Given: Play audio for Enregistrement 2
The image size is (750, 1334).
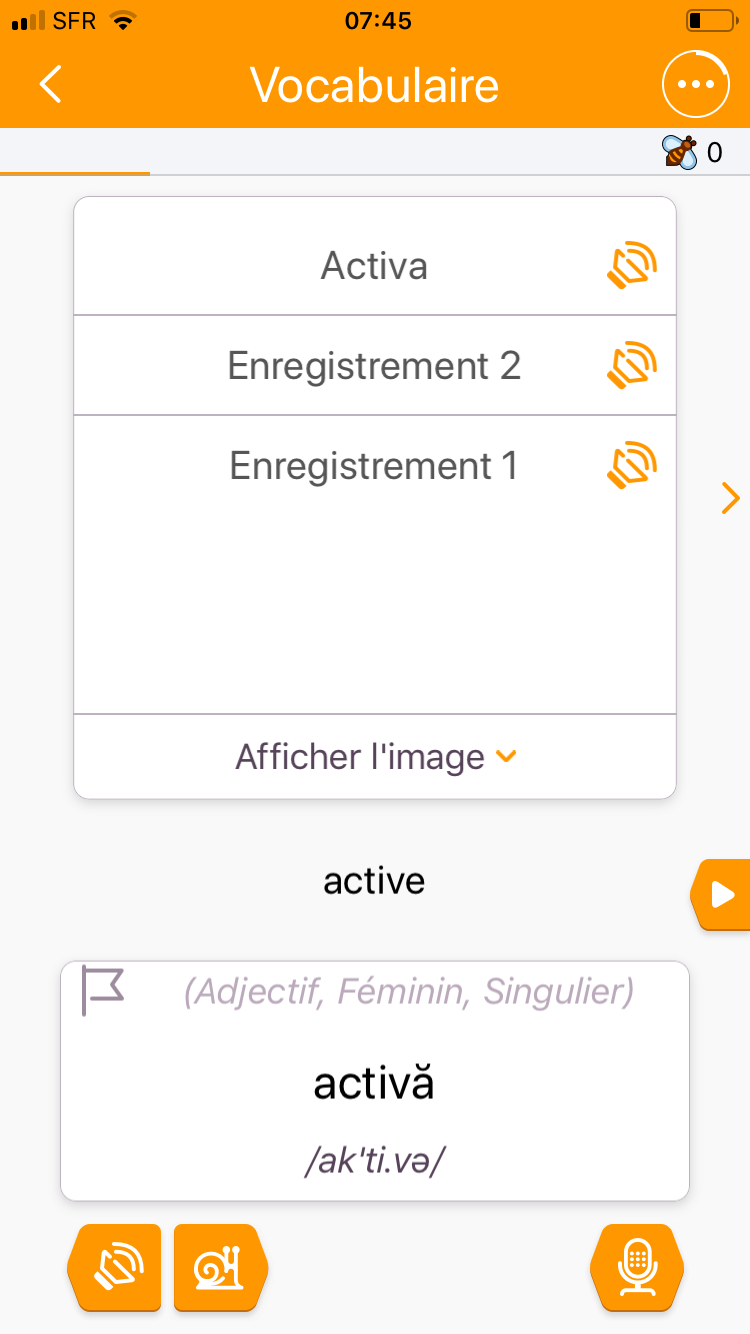Looking at the screenshot, I should coord(632,366).
